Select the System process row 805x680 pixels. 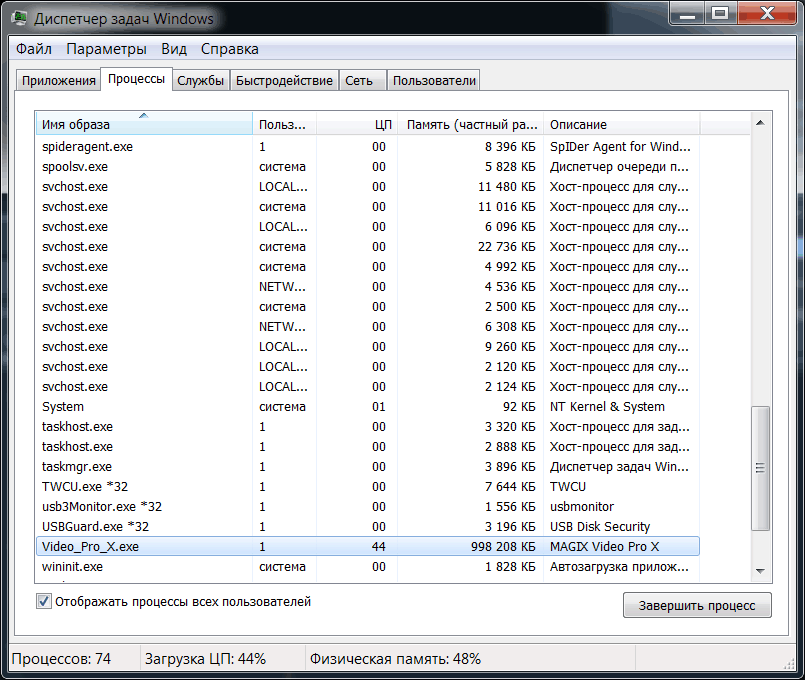click(x=368, y=407)
